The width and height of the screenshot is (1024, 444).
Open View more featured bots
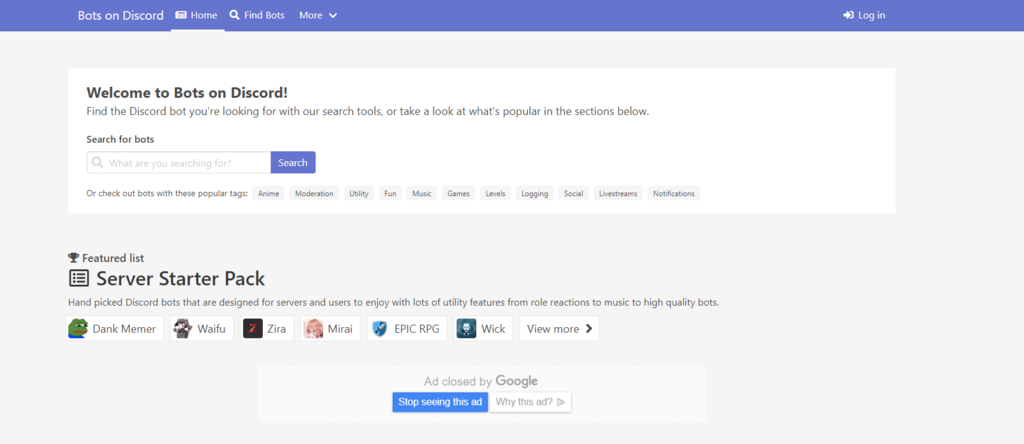coord(558,329)
